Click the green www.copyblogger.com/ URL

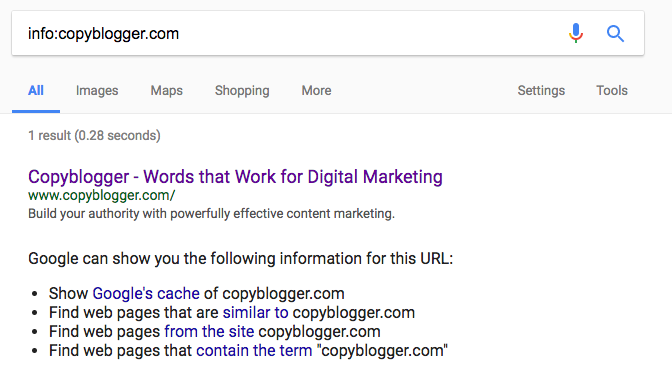click(102, 195)
